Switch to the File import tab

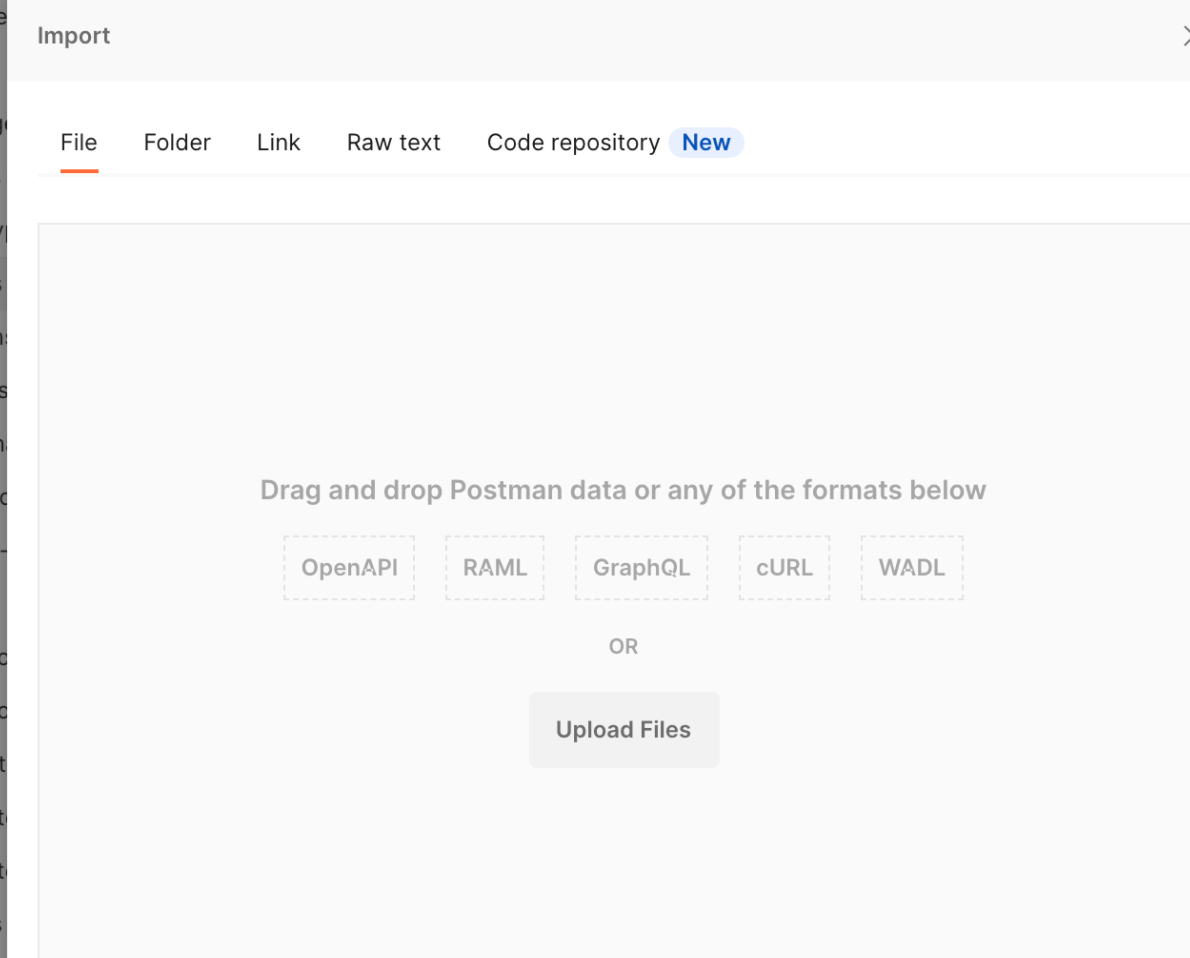(x=78, y=142)
